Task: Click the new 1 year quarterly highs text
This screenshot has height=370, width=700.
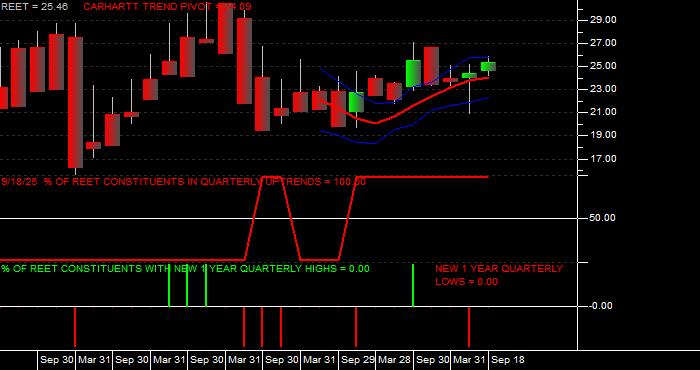Action: [x=185, y=269]
